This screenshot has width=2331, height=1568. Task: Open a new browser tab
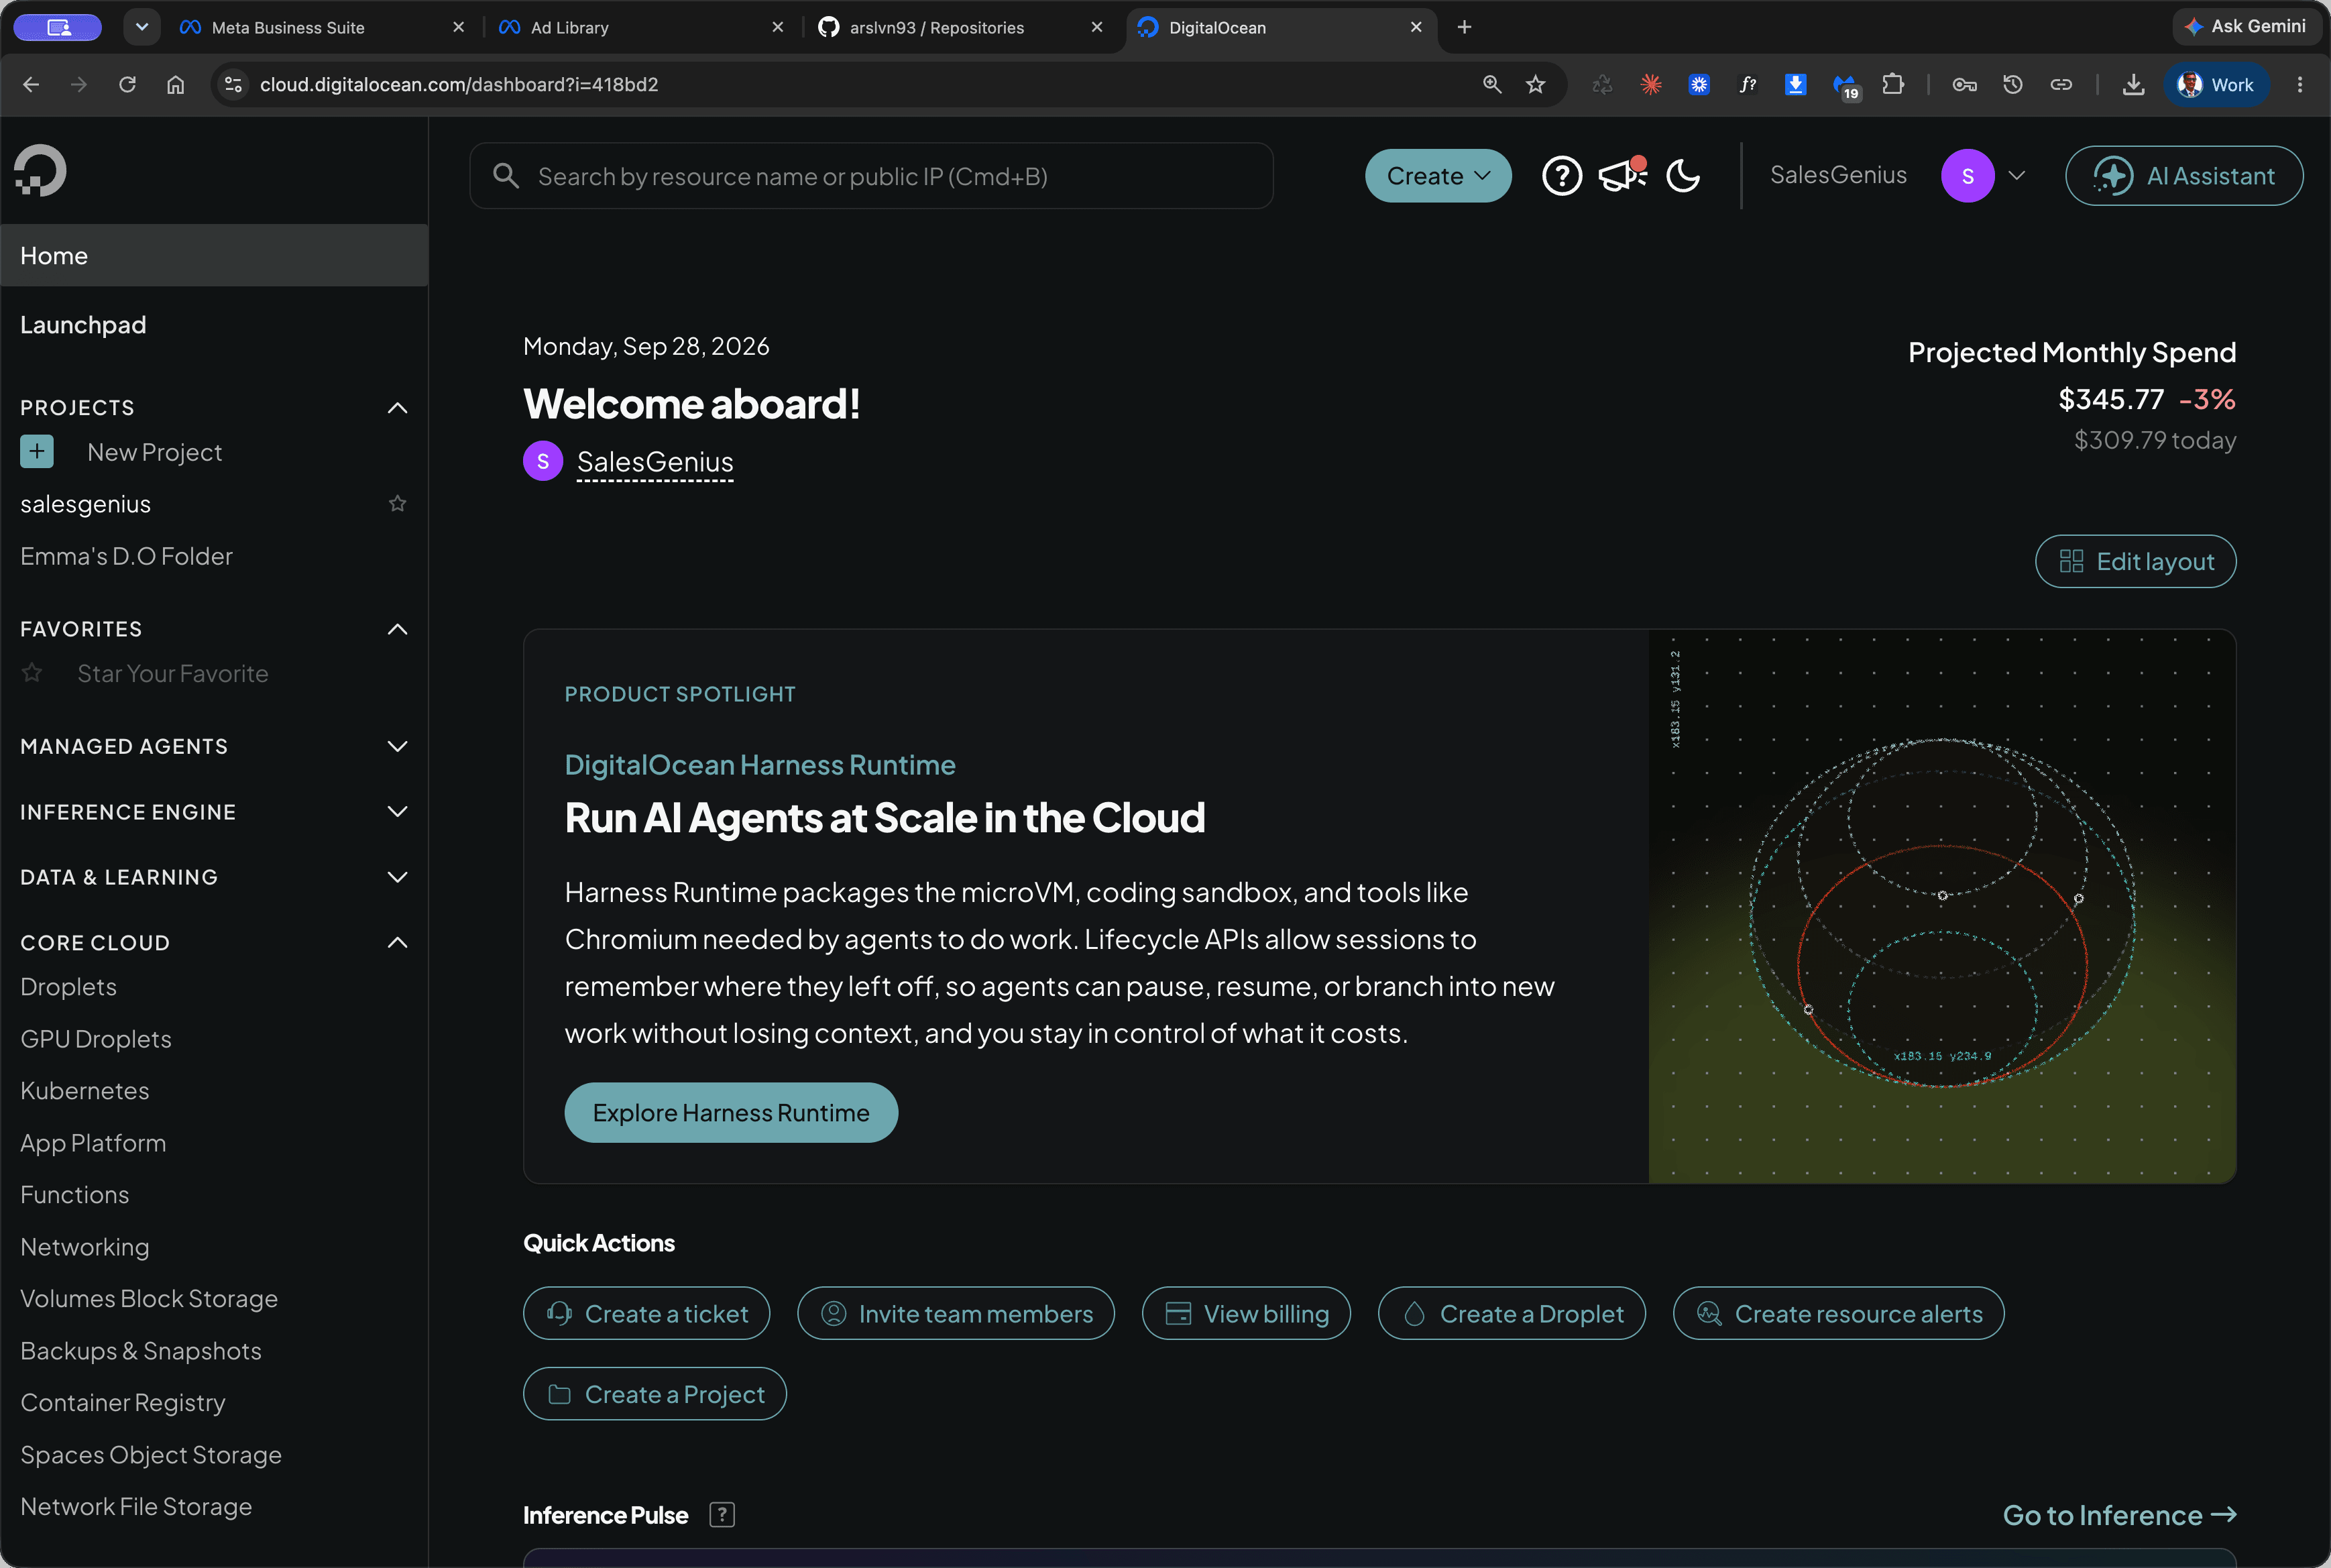pyautogui.click(x=1464, y=27)
